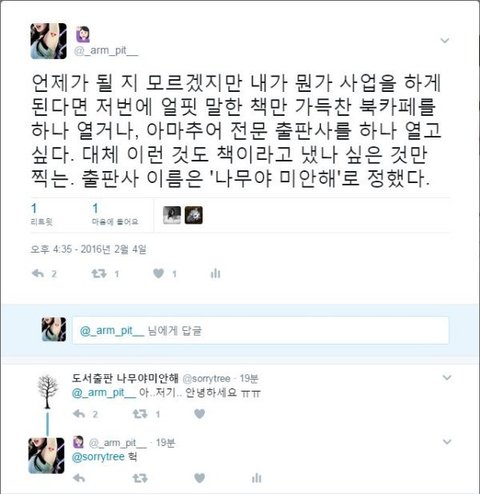The width and height of the screenshot is (480, 494).
Task: Click the reply arrow on the main tweet
Action: point(38,274)
